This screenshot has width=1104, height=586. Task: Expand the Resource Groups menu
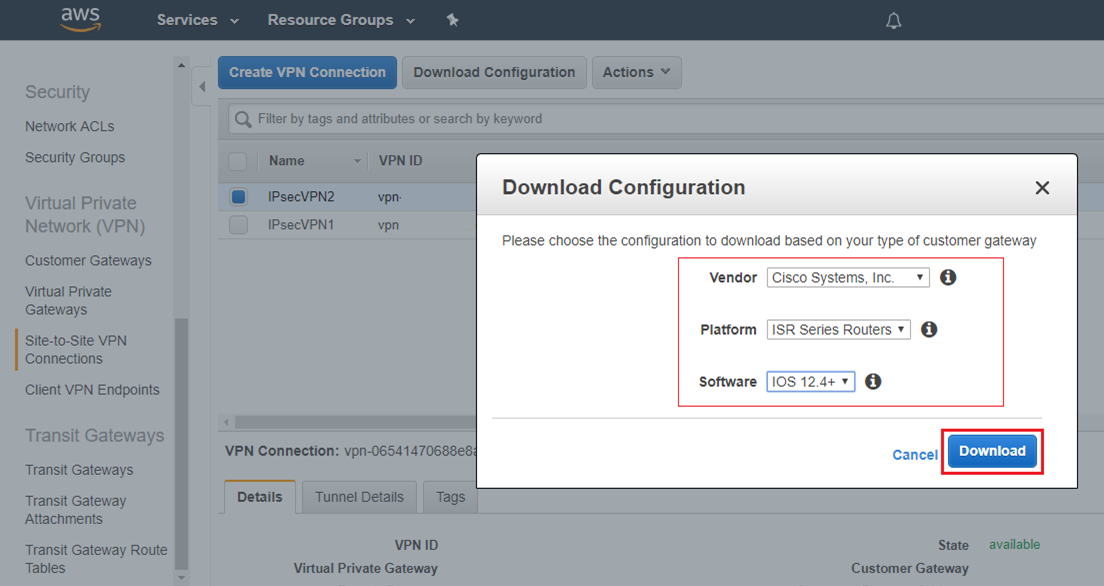point(341,20)
